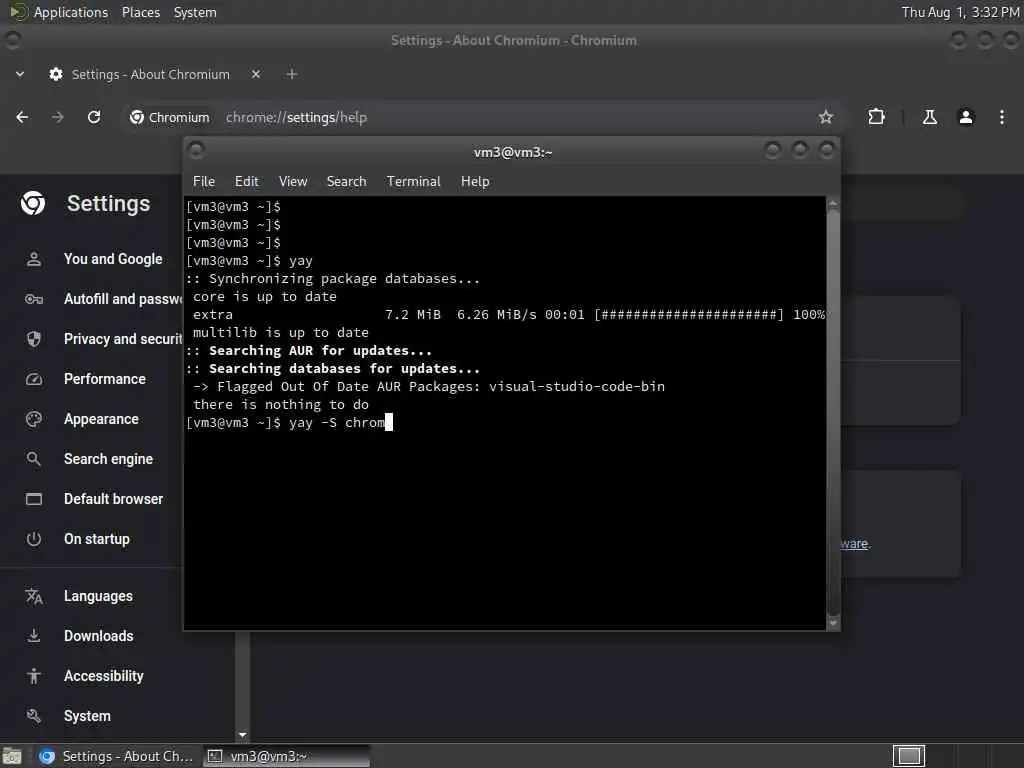The image size is (1024, 768).
Task: Open the Chromium profile avatar
Action: coord(965,117)
